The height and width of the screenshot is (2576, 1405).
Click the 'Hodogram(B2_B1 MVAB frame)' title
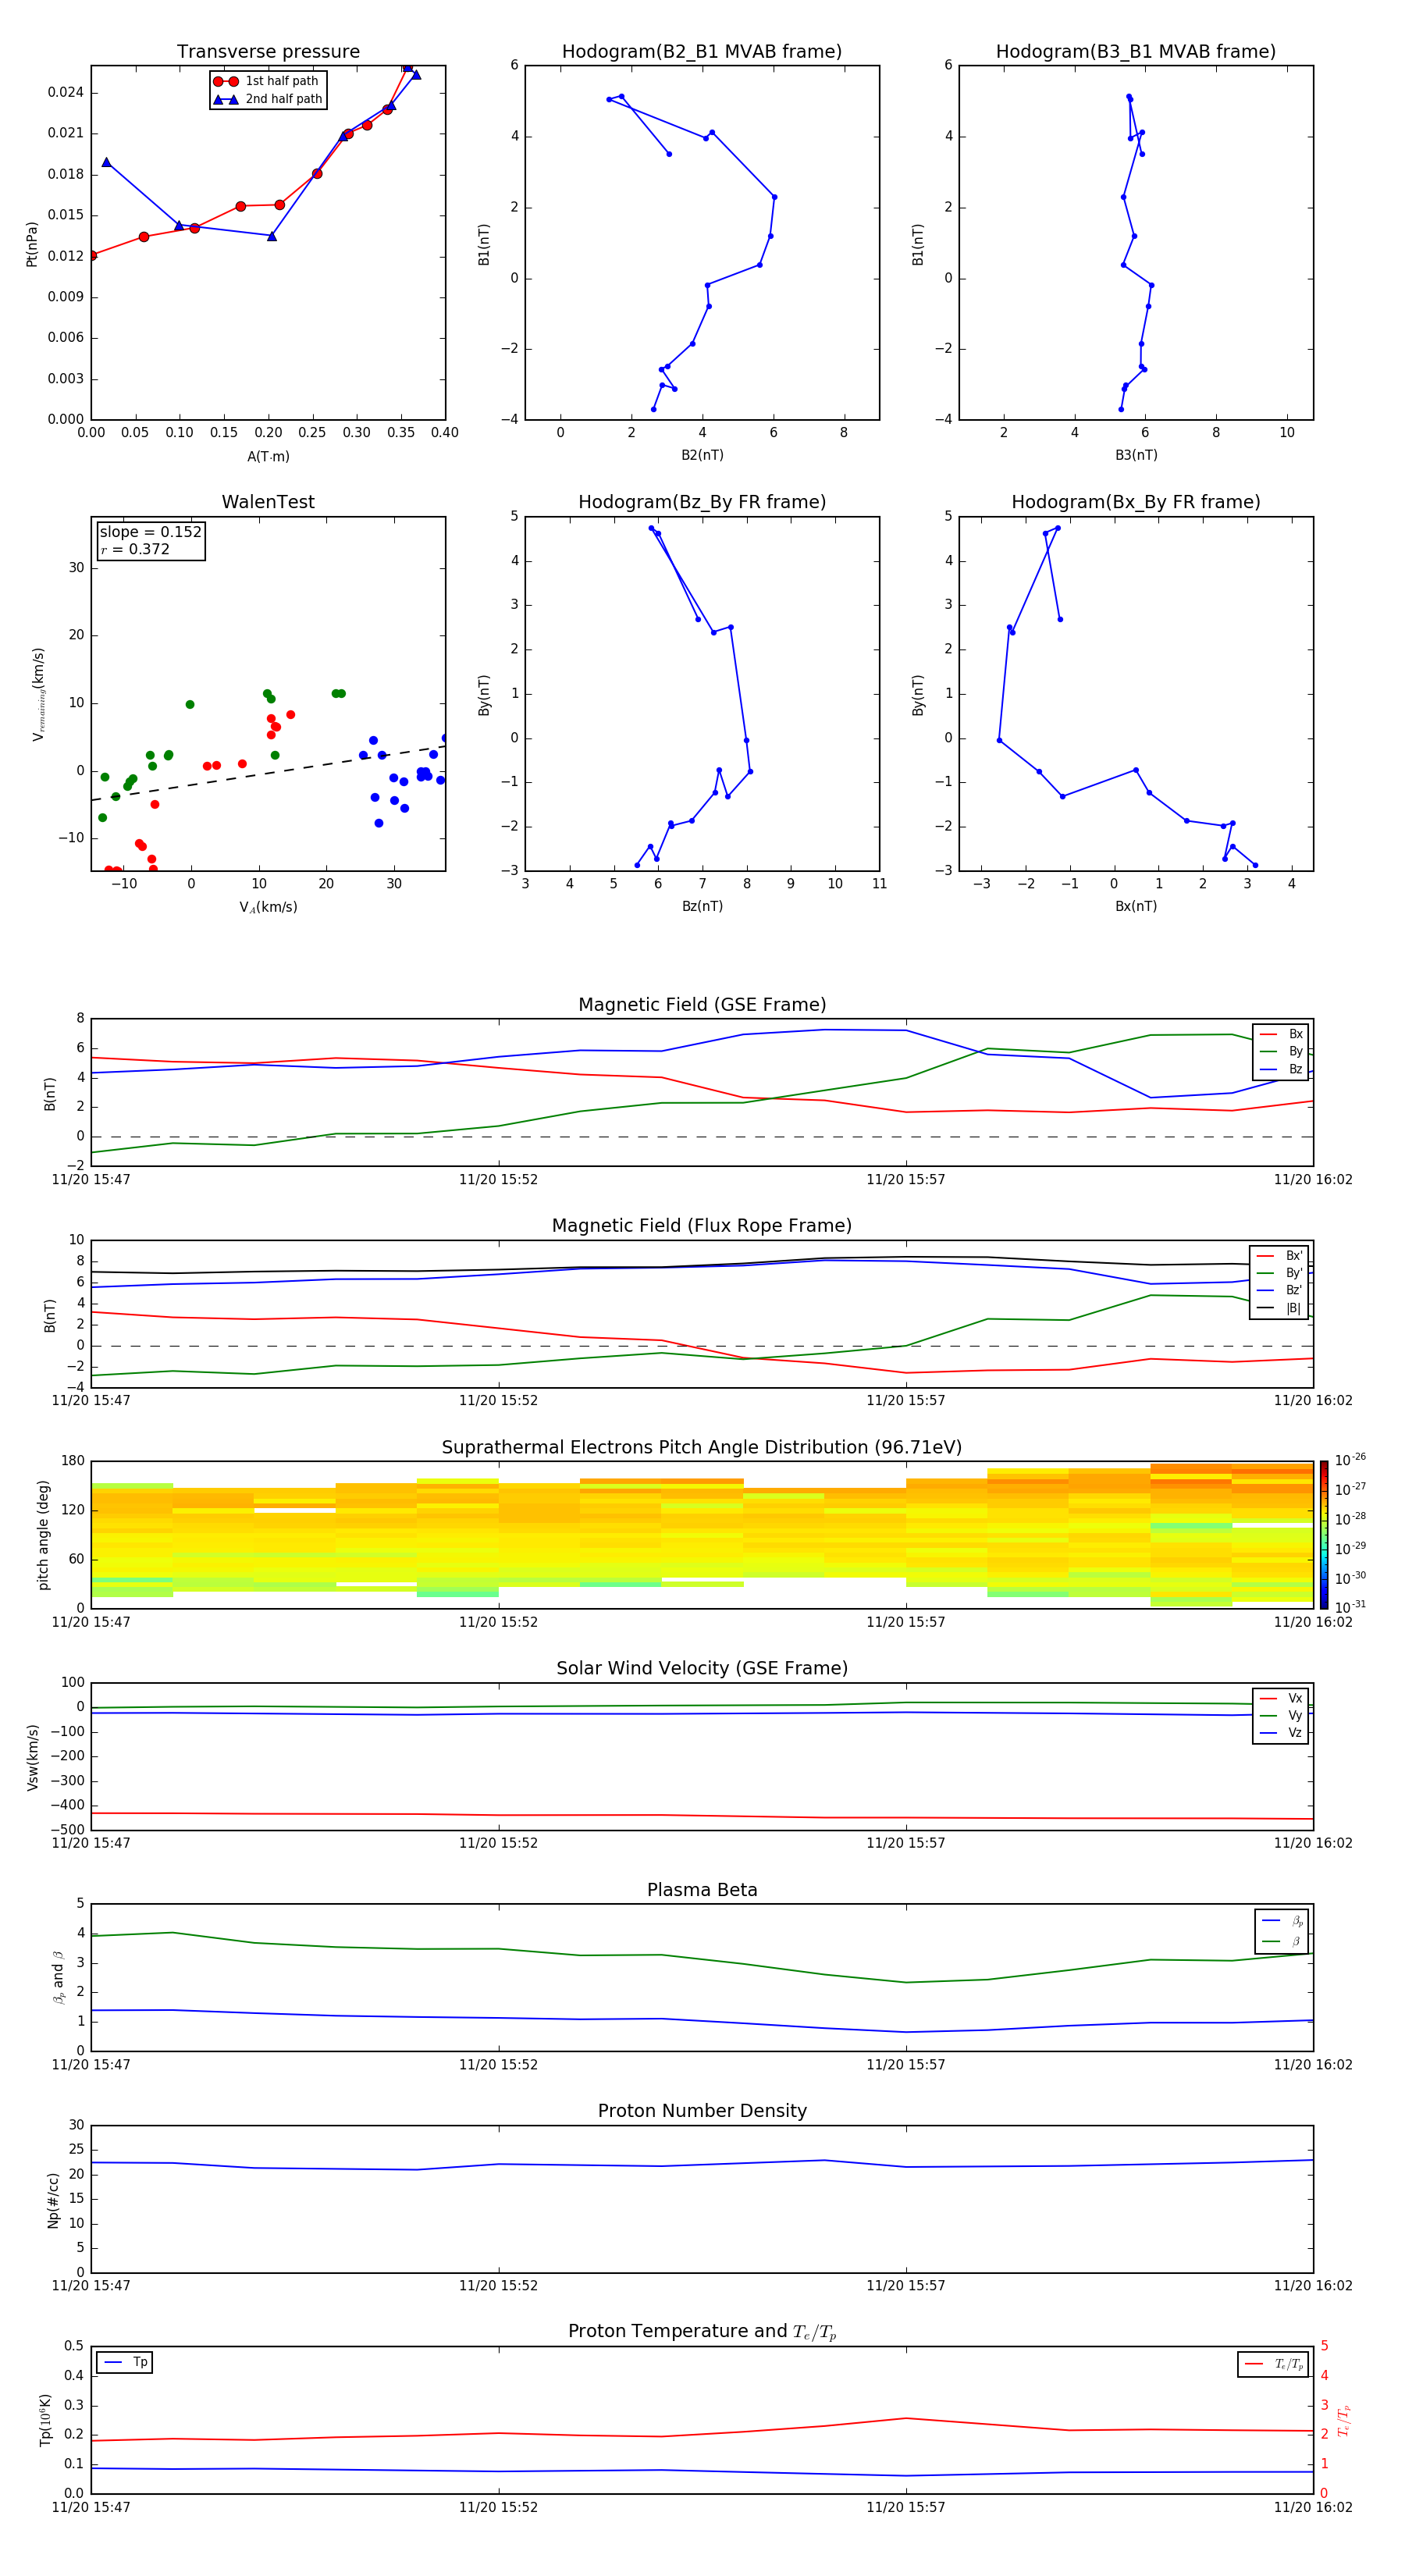tap(702, 52)
